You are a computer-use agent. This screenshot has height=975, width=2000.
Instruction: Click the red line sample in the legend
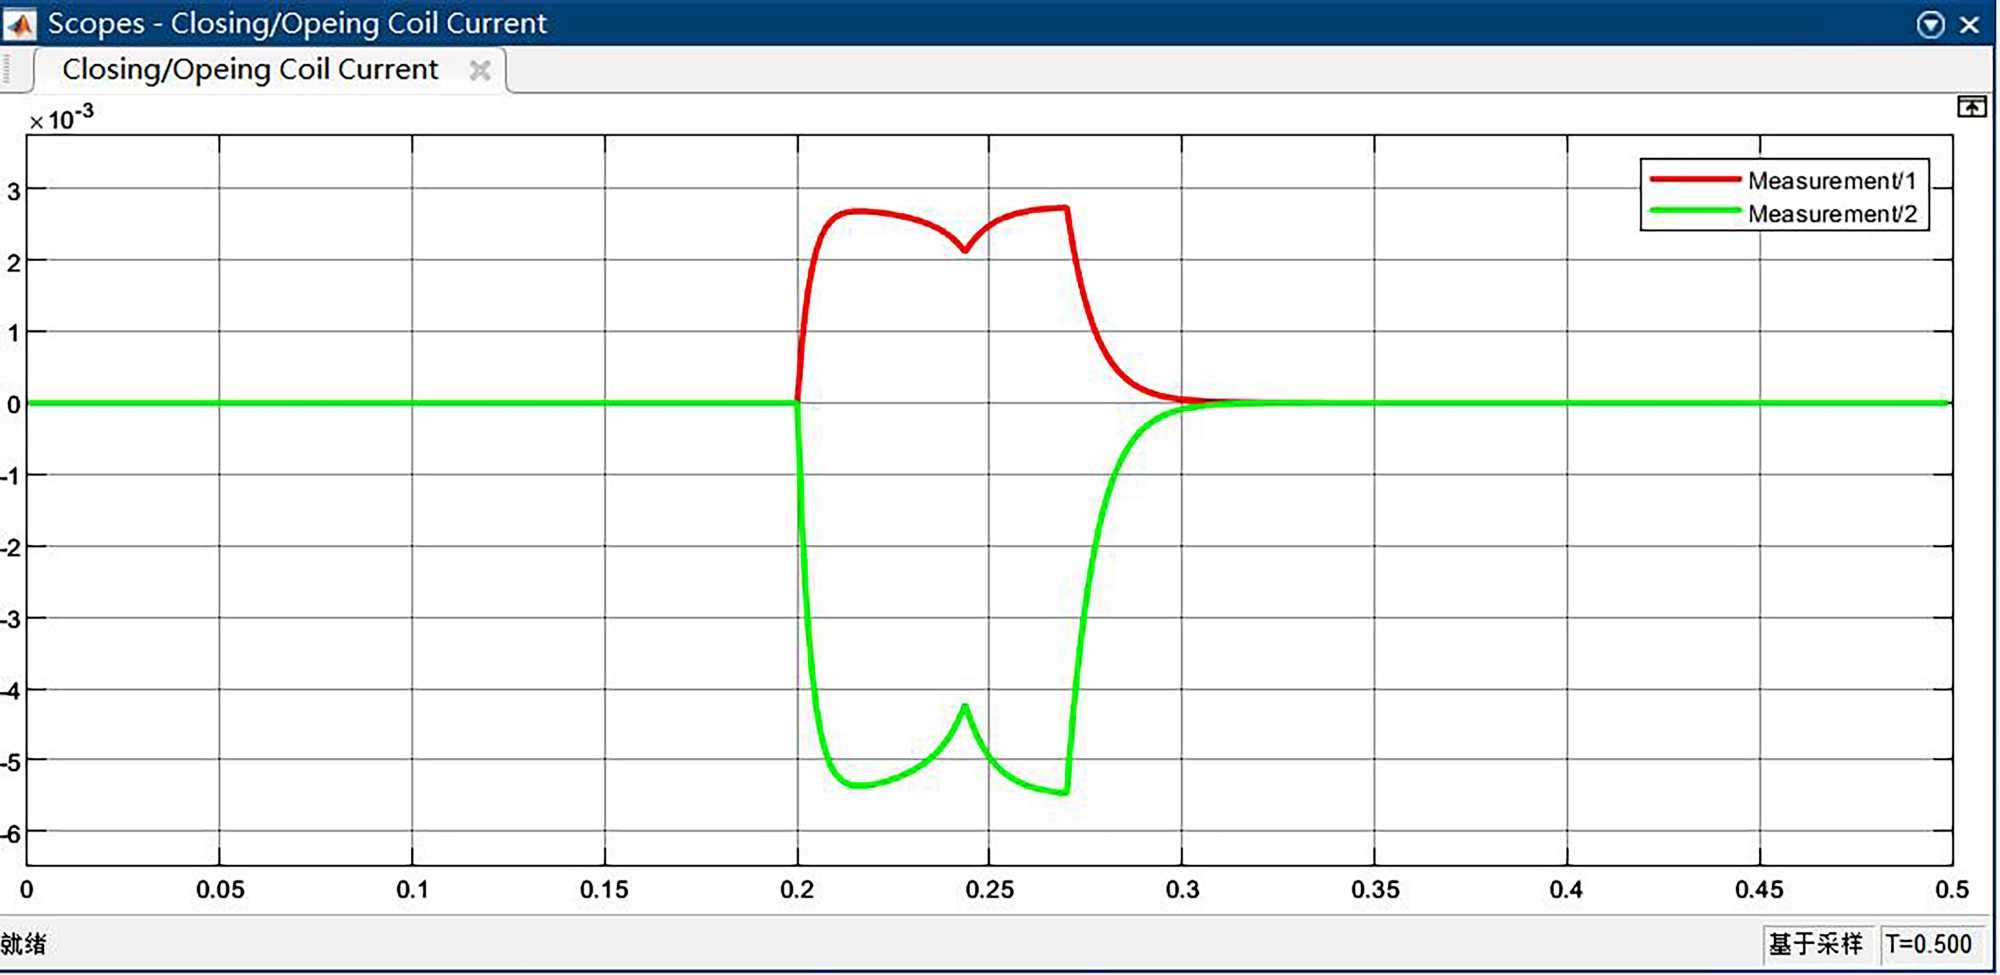pyautogui.click(x=1694, y=180)
